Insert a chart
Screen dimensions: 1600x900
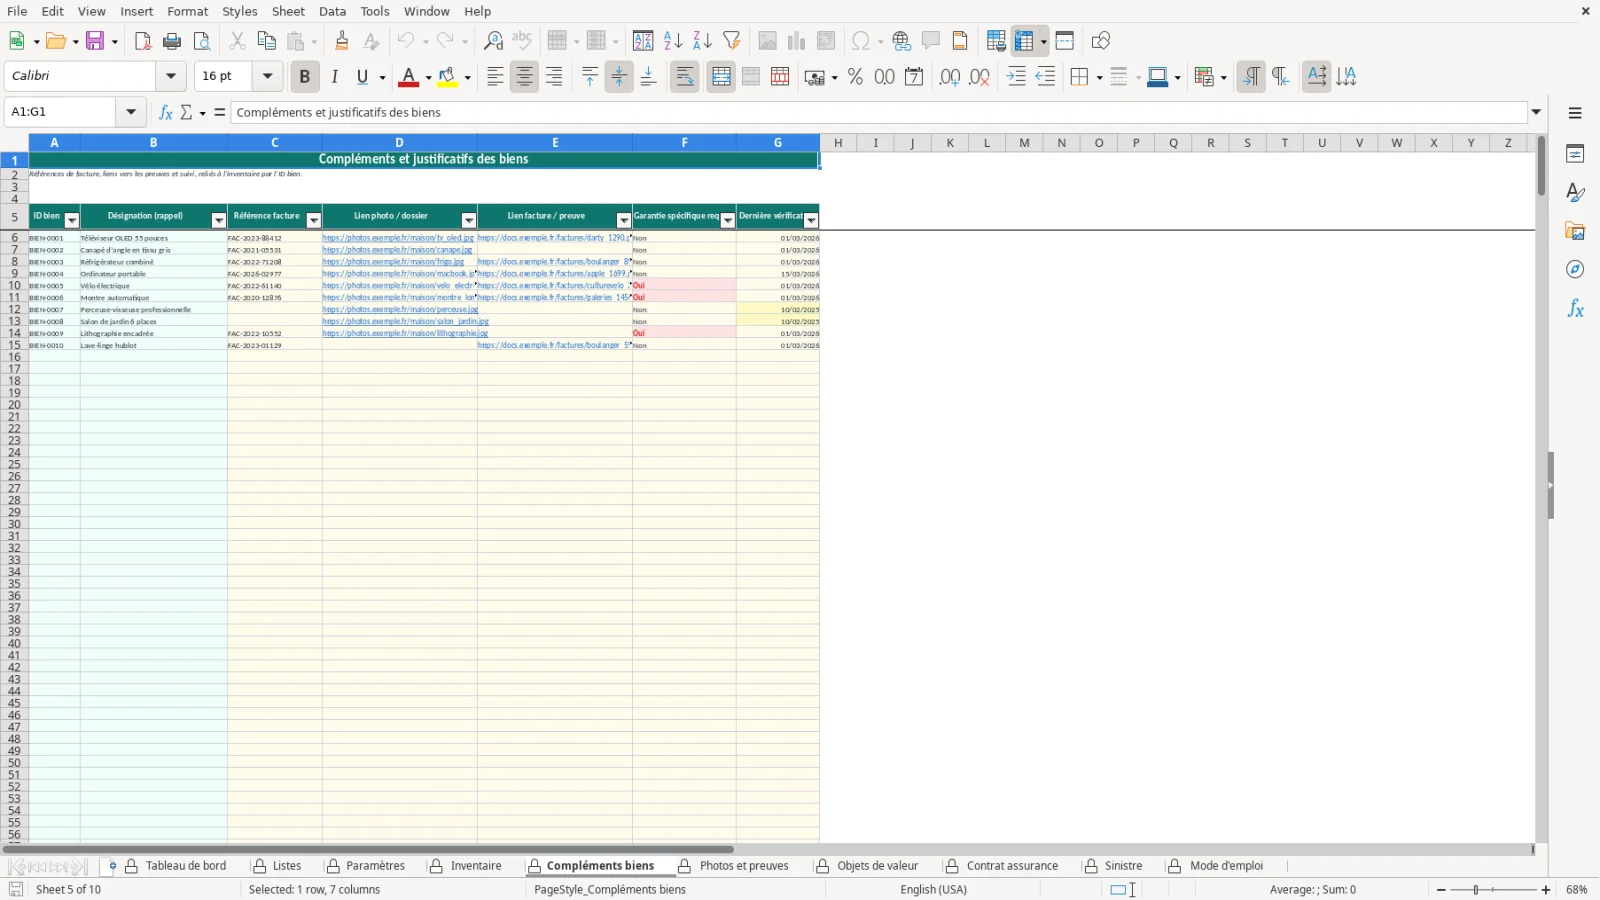[x=796, y=41]
